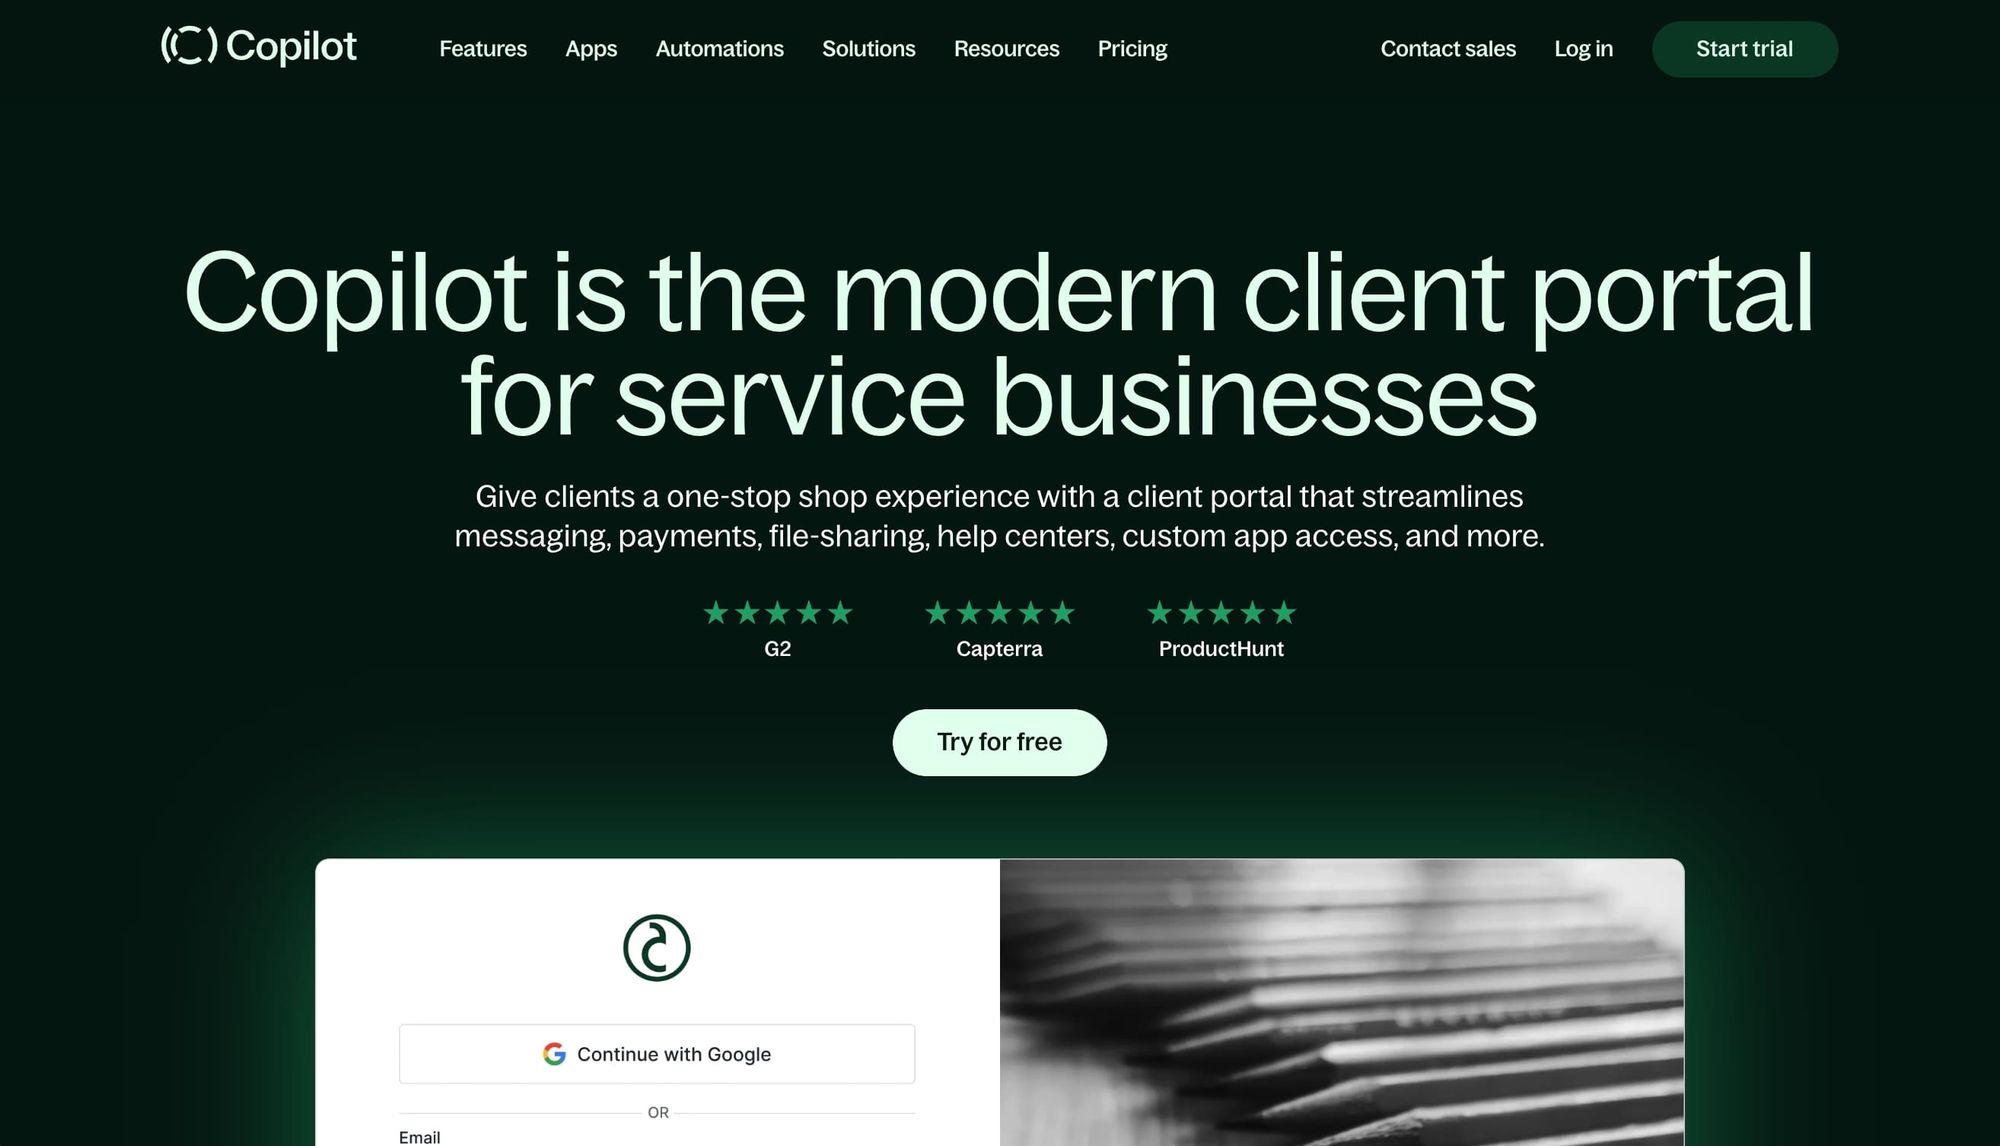Click the 'Log in' link
This screenshot has height=1146, width=2000.
coord(1582,48)
